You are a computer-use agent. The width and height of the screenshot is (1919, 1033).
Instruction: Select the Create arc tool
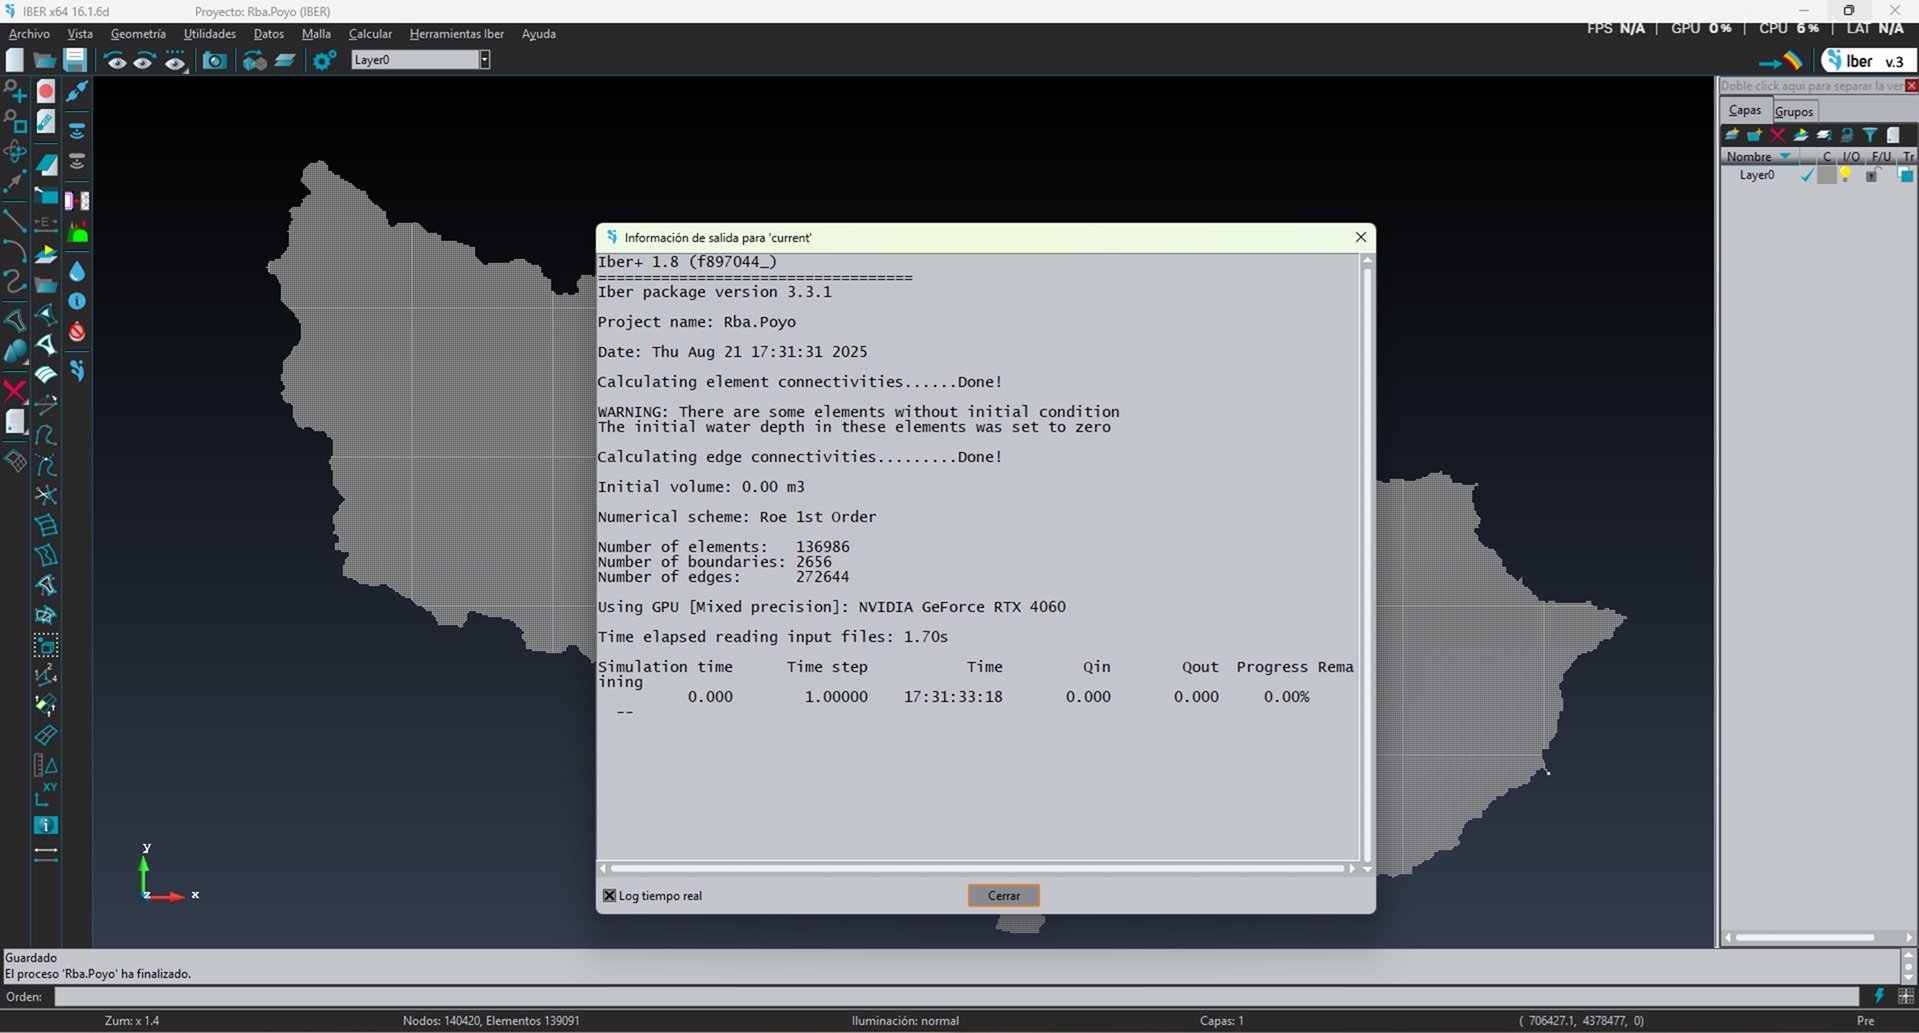(x=15, y=249)
